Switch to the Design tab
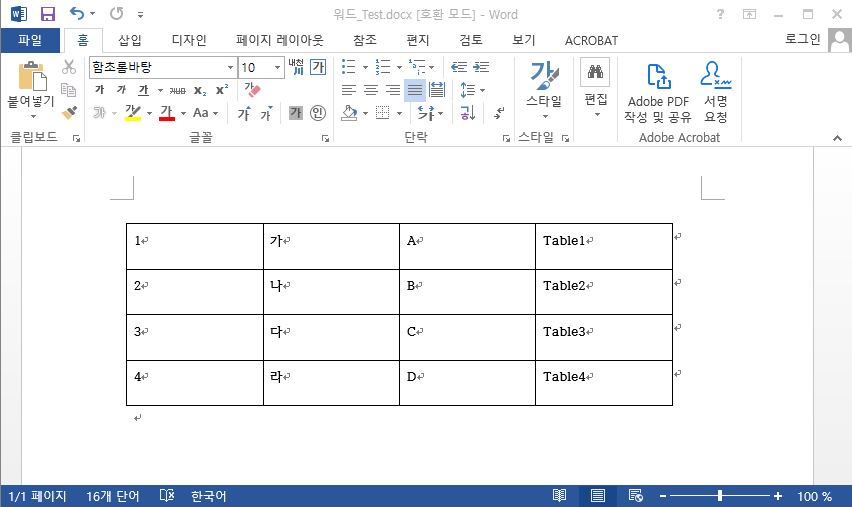The image size is (852, 507). 189,40
